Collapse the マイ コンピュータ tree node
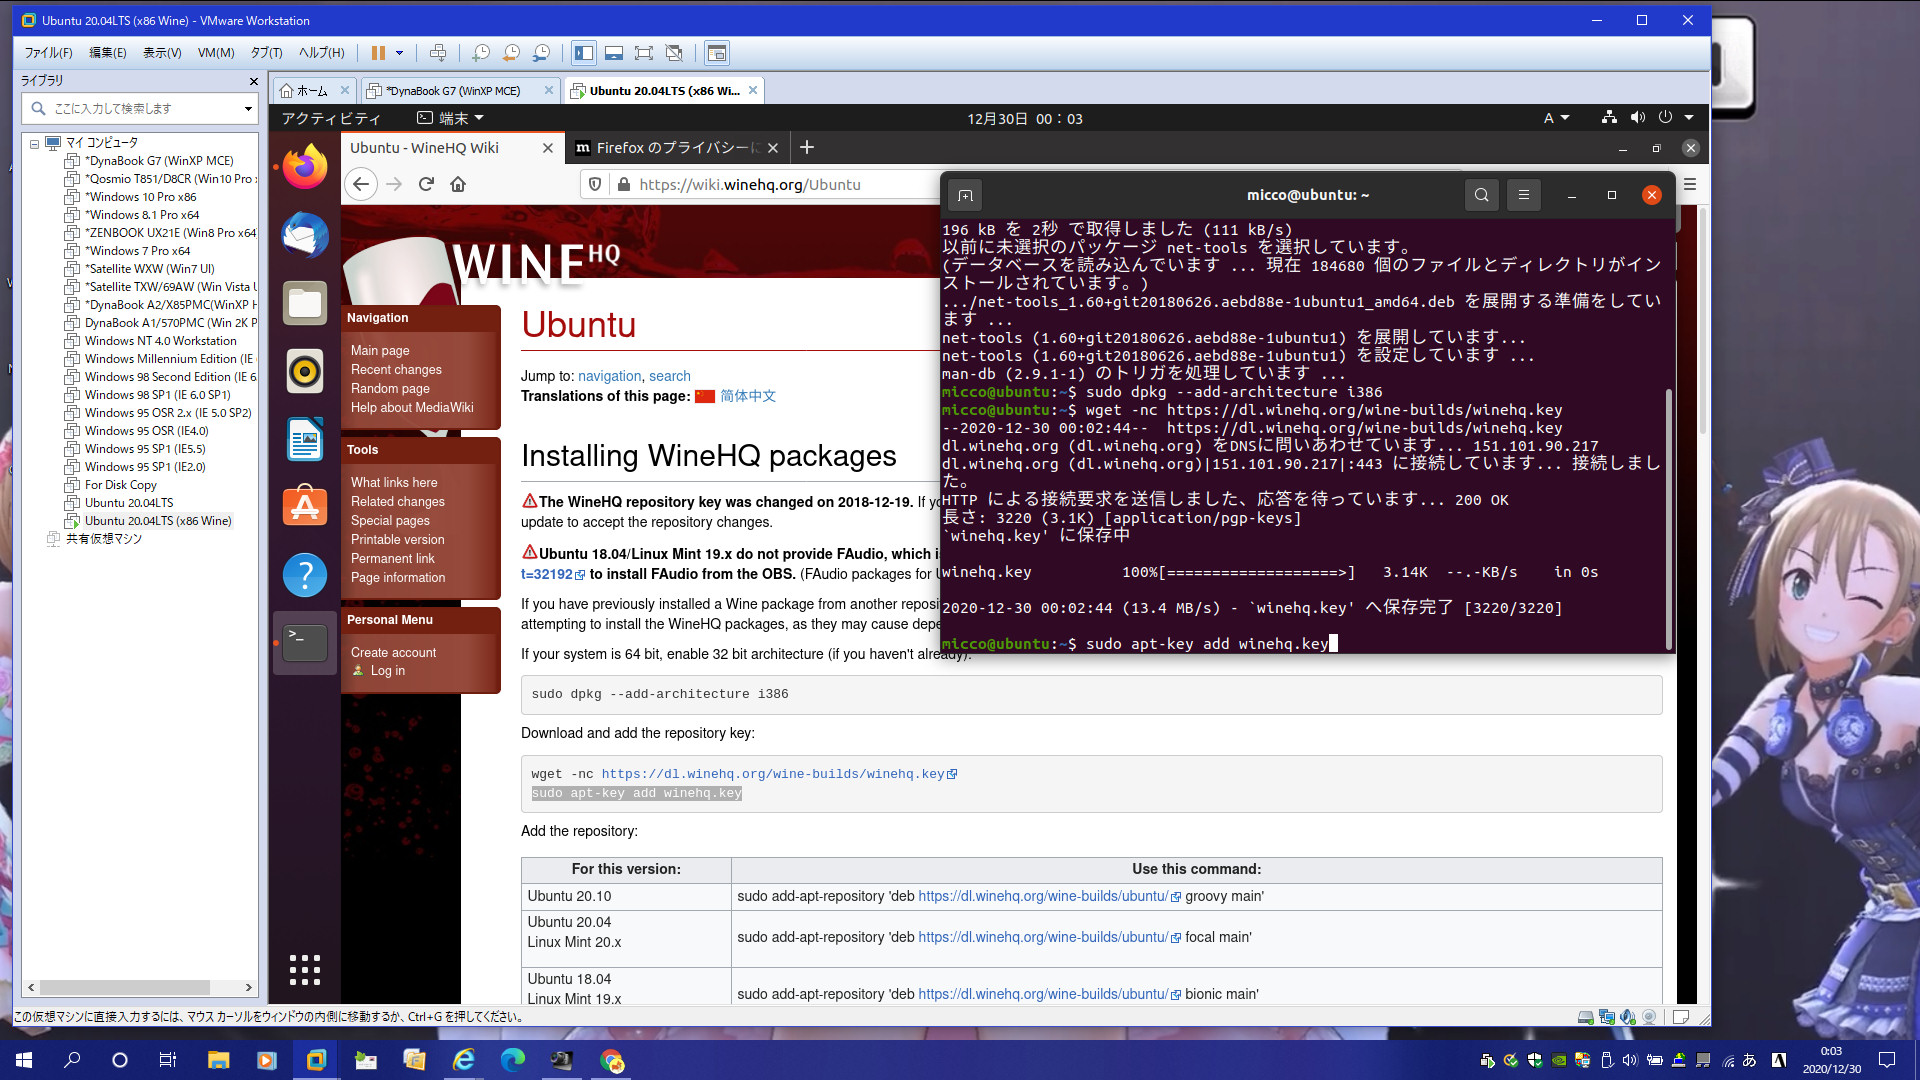 [34, 143]
